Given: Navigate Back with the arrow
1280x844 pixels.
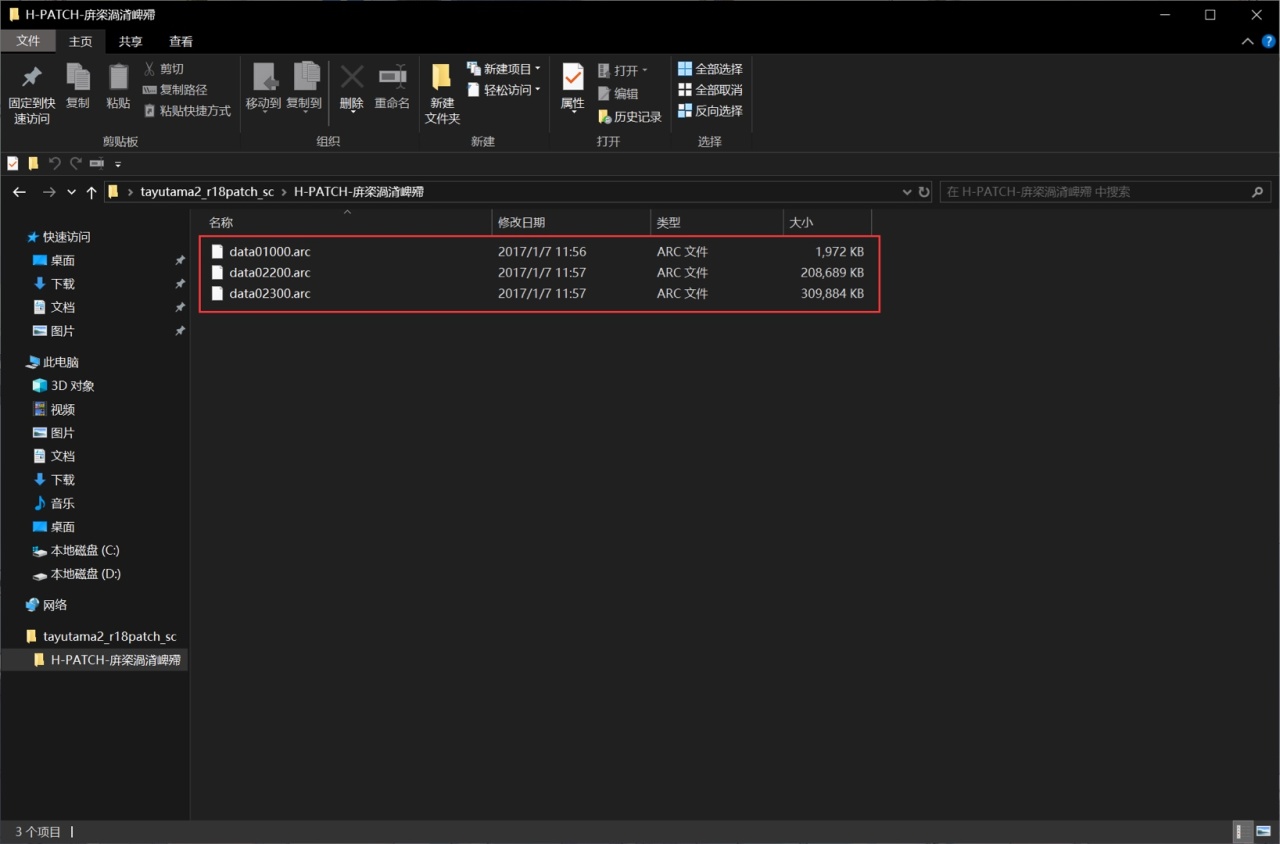Looking at the screenshot, I should tap(19, 192).
